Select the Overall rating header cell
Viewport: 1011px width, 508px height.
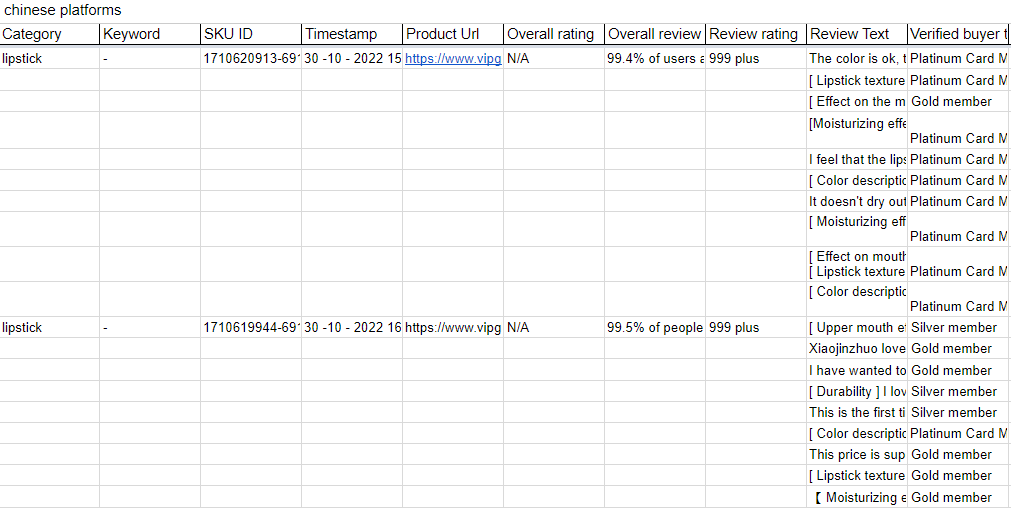tap(553, 34)
